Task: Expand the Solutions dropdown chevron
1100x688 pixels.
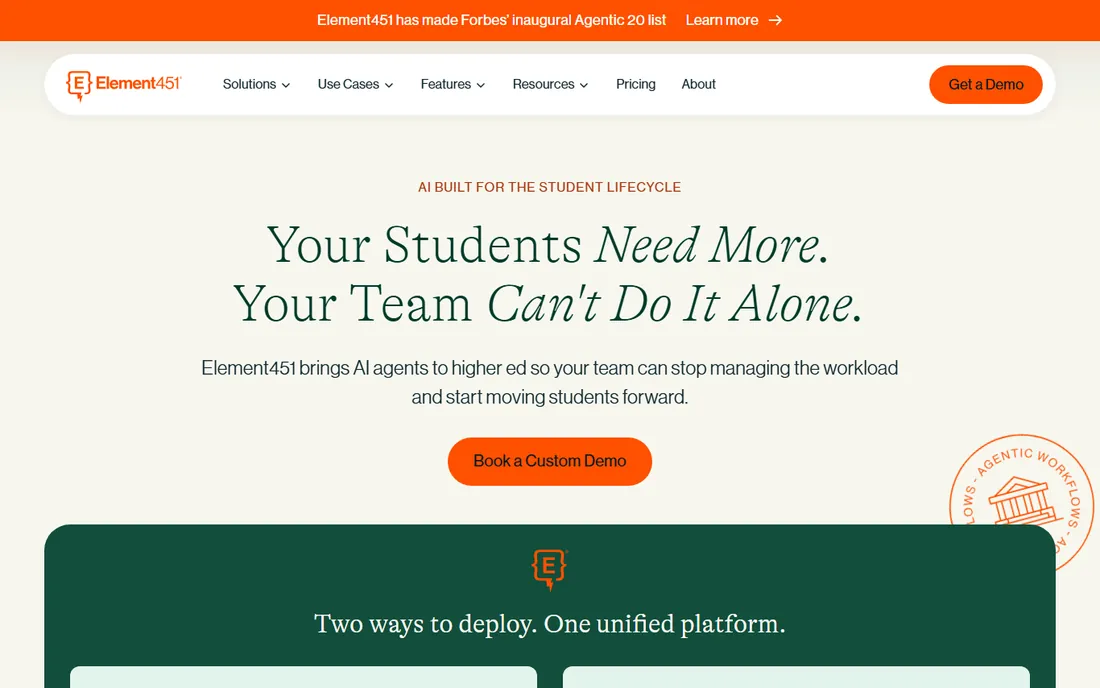Action: 286,85
